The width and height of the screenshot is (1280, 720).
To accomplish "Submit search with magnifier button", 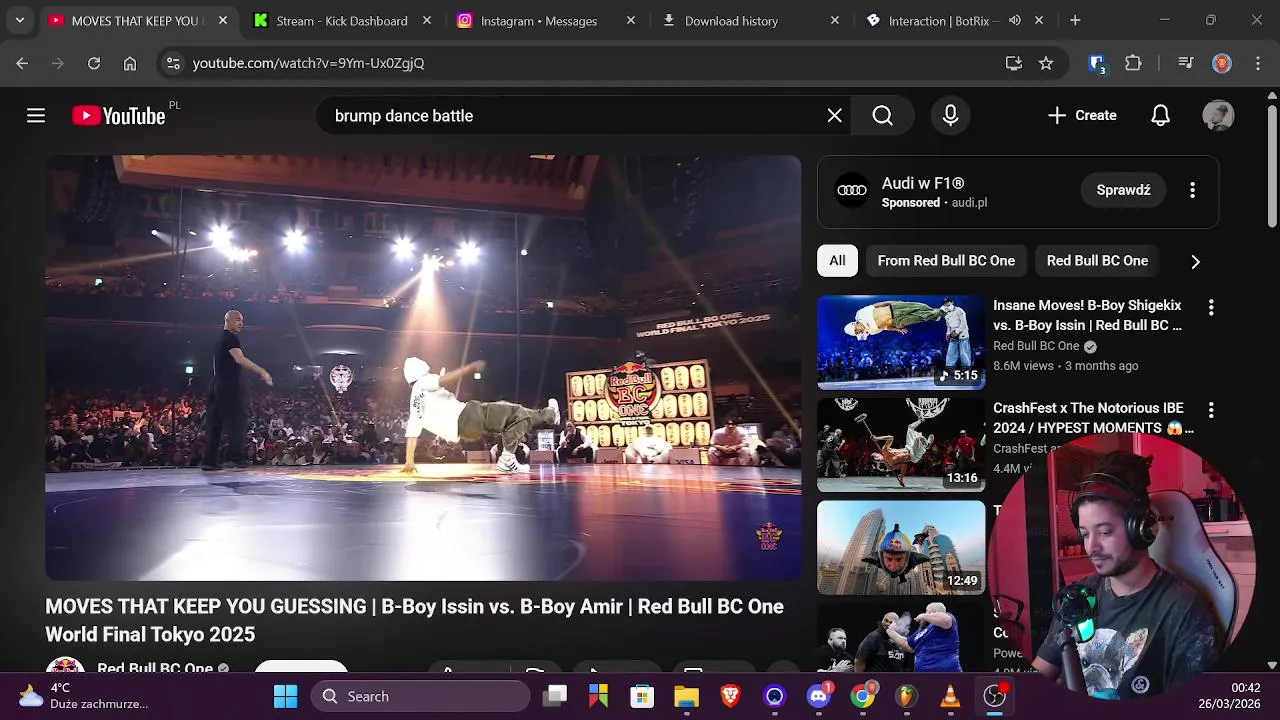I will click(882, 116).
